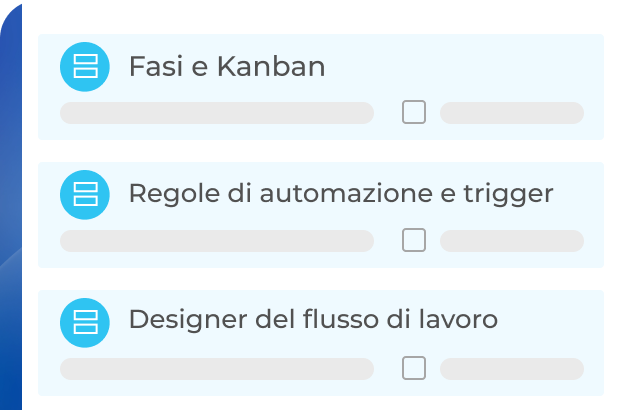
Task: Click the Designer del flusso di lavoro icon
Action: point(85,321)
